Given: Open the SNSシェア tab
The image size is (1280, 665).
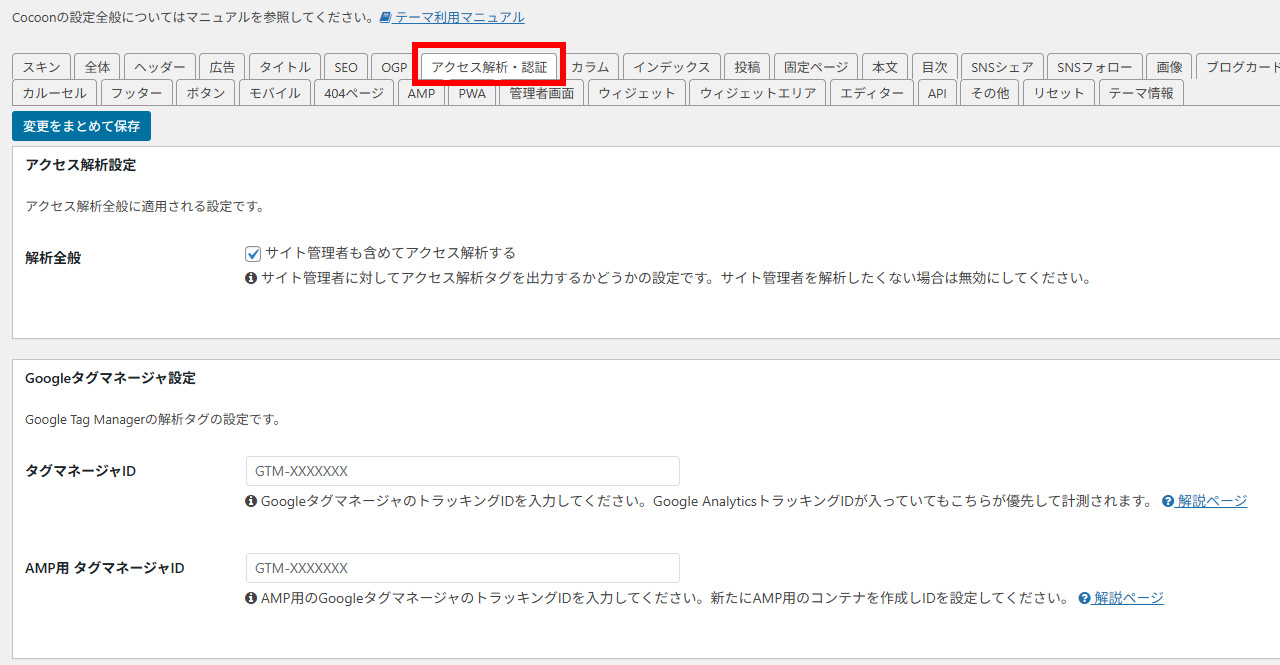Looking at the screenshot, I should point(1001,66).
